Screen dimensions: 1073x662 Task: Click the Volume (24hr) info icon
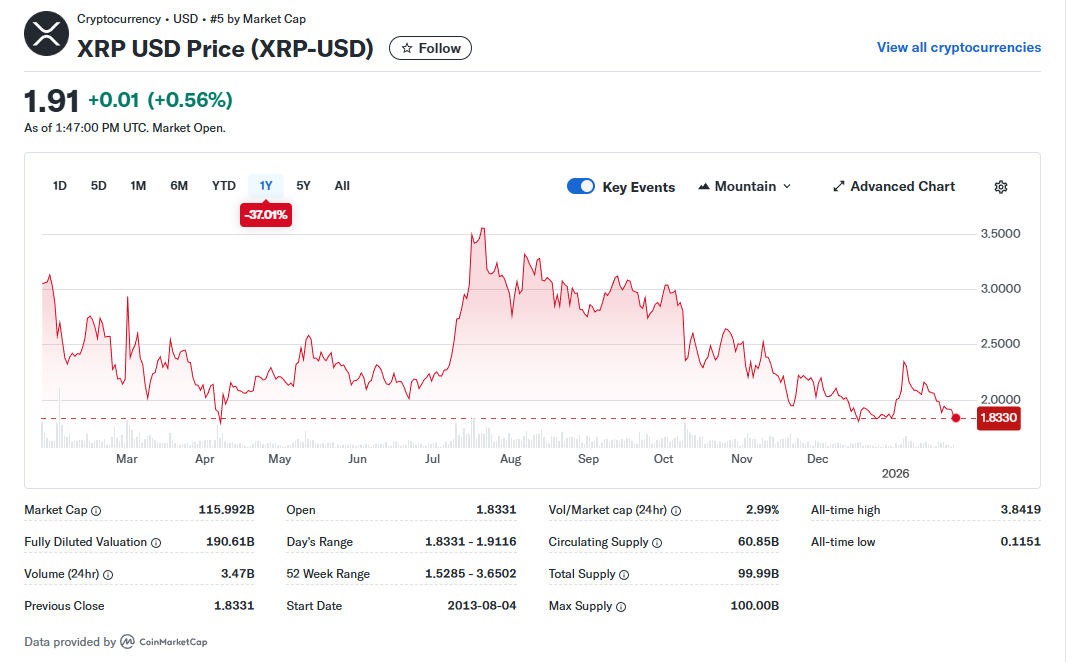(x=108, y=575)
